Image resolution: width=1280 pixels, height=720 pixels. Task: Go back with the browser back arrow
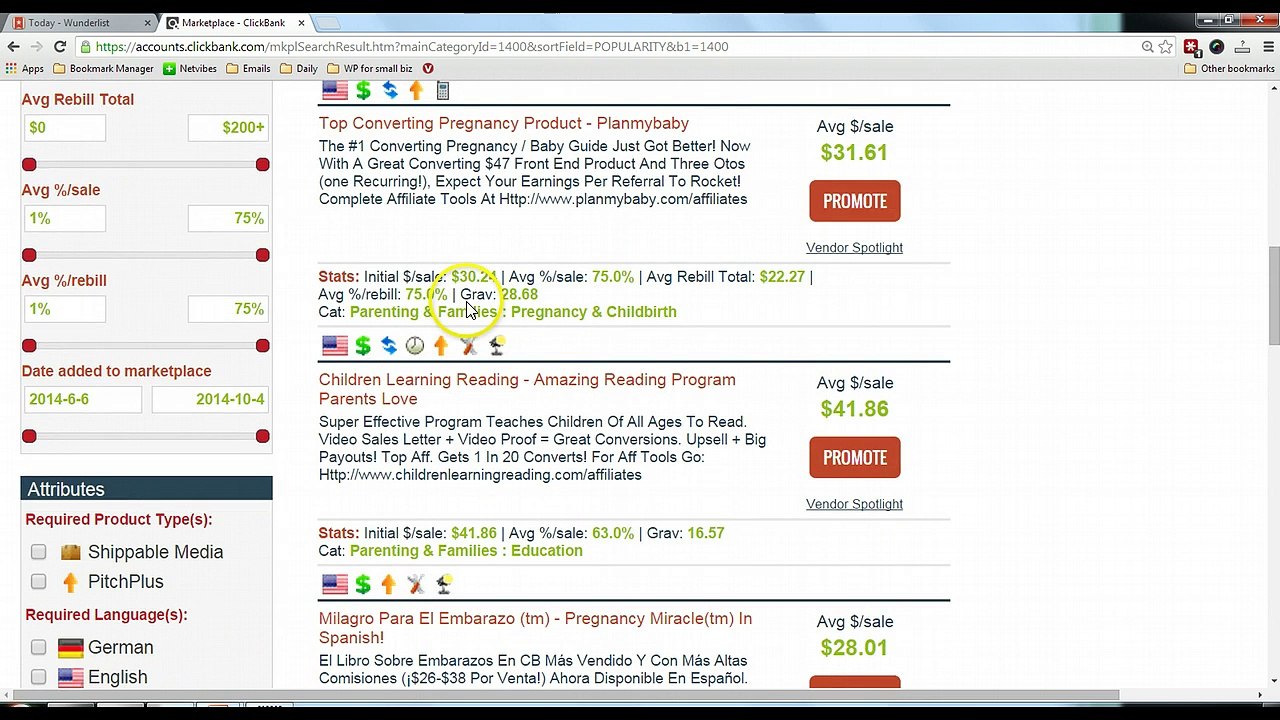pyautogui.click(x=13, y=46)
